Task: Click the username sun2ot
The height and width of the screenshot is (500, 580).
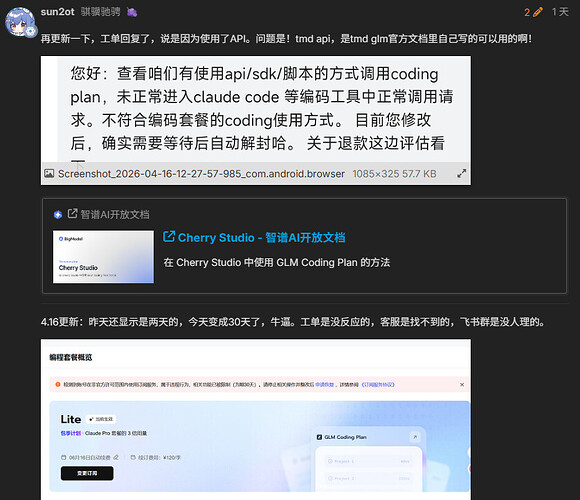Action: point(58,12)
